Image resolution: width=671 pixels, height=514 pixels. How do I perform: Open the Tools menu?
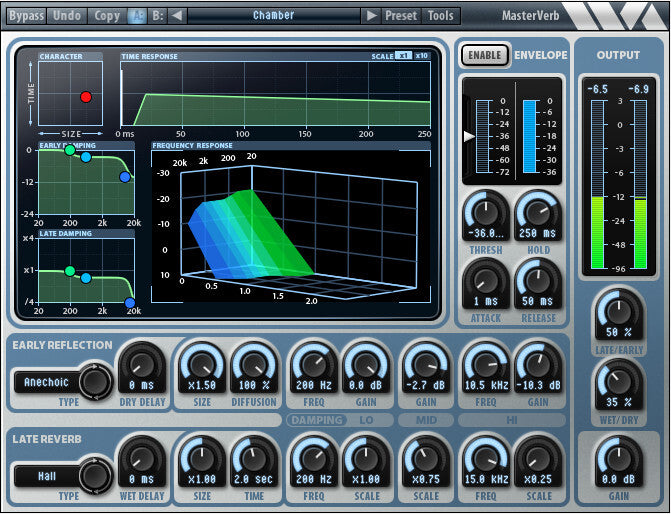click(x=440, y=15)
